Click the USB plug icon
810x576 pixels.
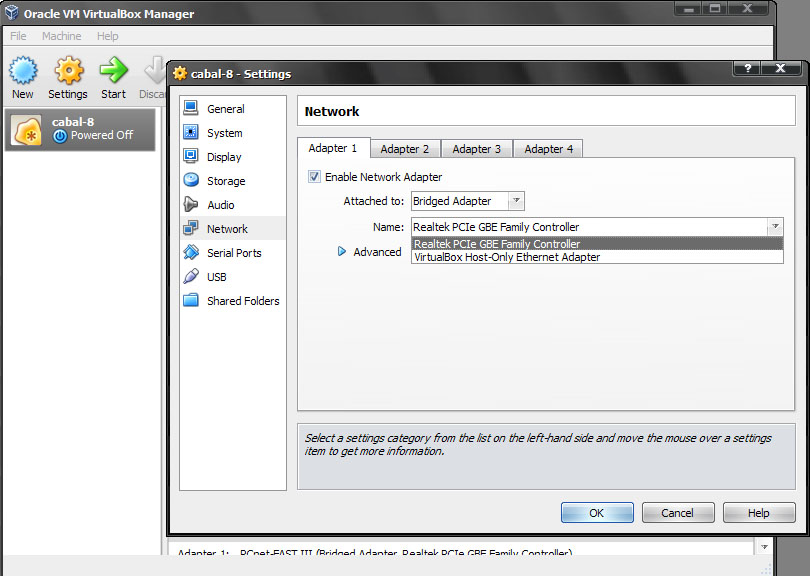(x=191, y=276)
